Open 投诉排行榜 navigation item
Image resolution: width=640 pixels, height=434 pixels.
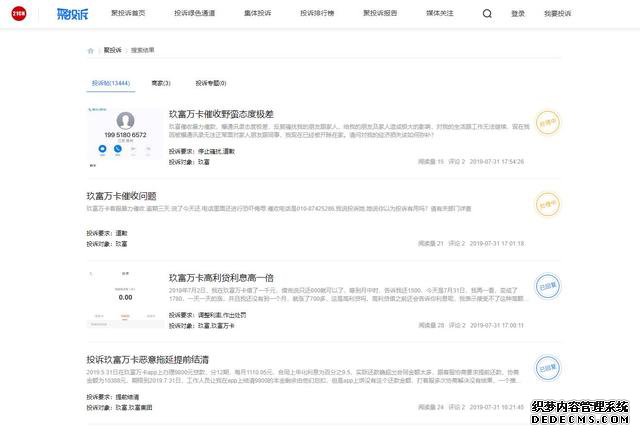317,13
